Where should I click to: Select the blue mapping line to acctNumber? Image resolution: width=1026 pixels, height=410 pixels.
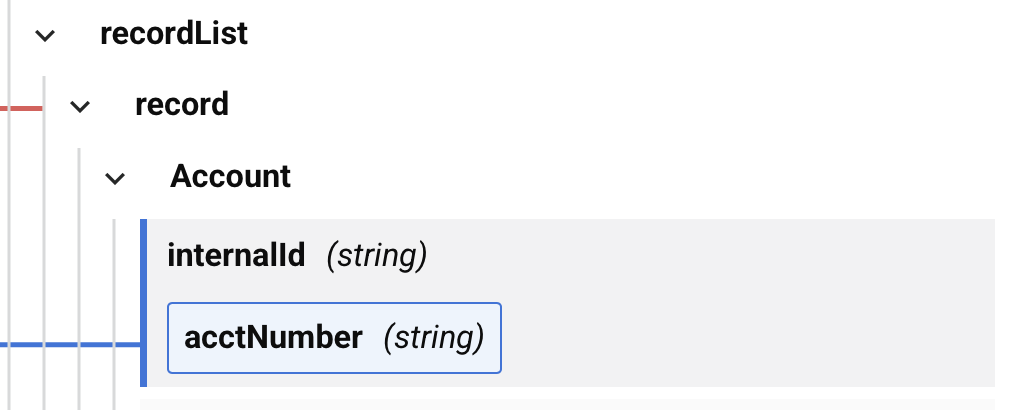click(x=70, y=345)
